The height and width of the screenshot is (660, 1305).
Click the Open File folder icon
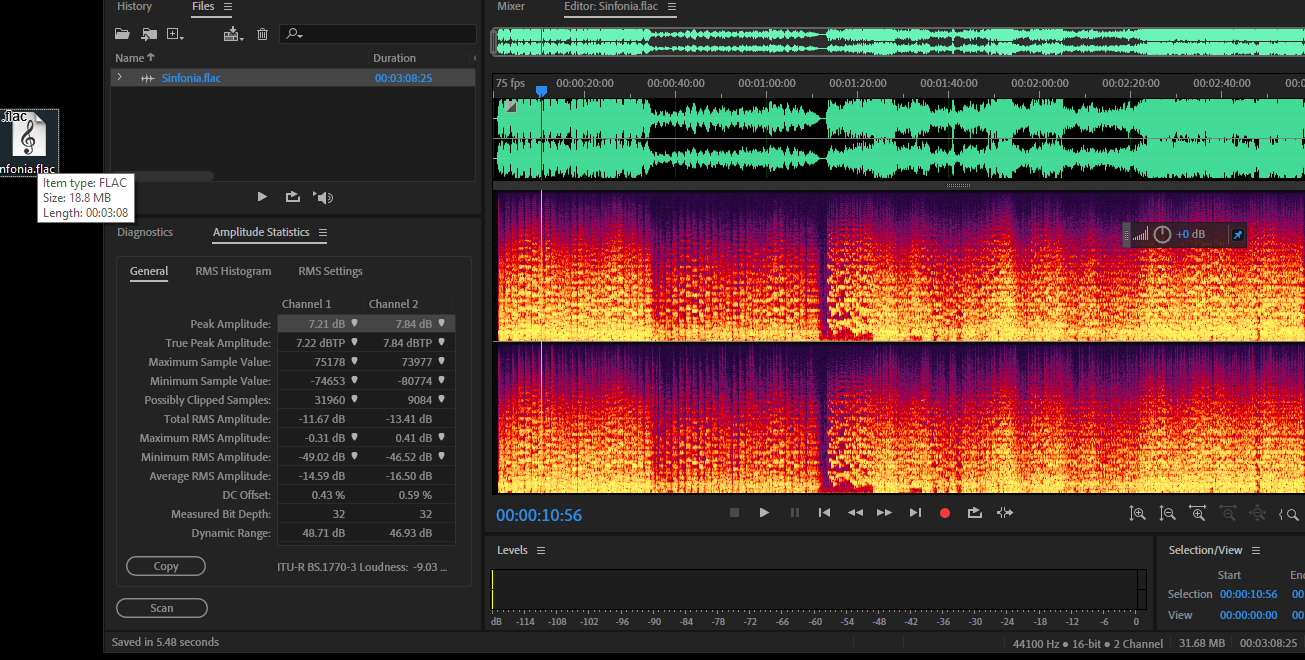122,34
